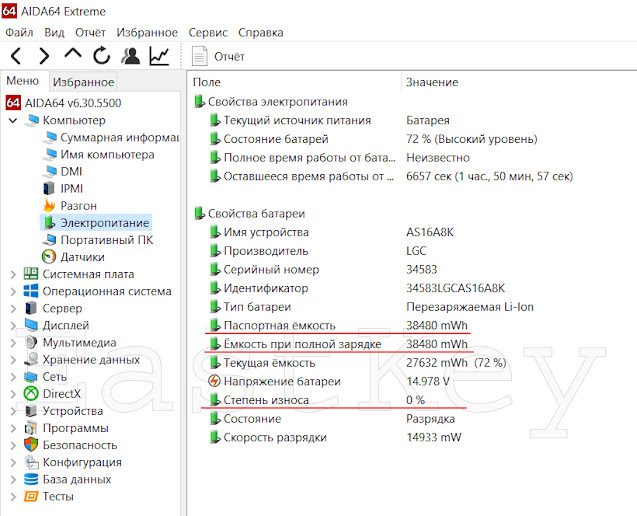
Task: Open user management toolbar icon
Action: tap(130, 56)
